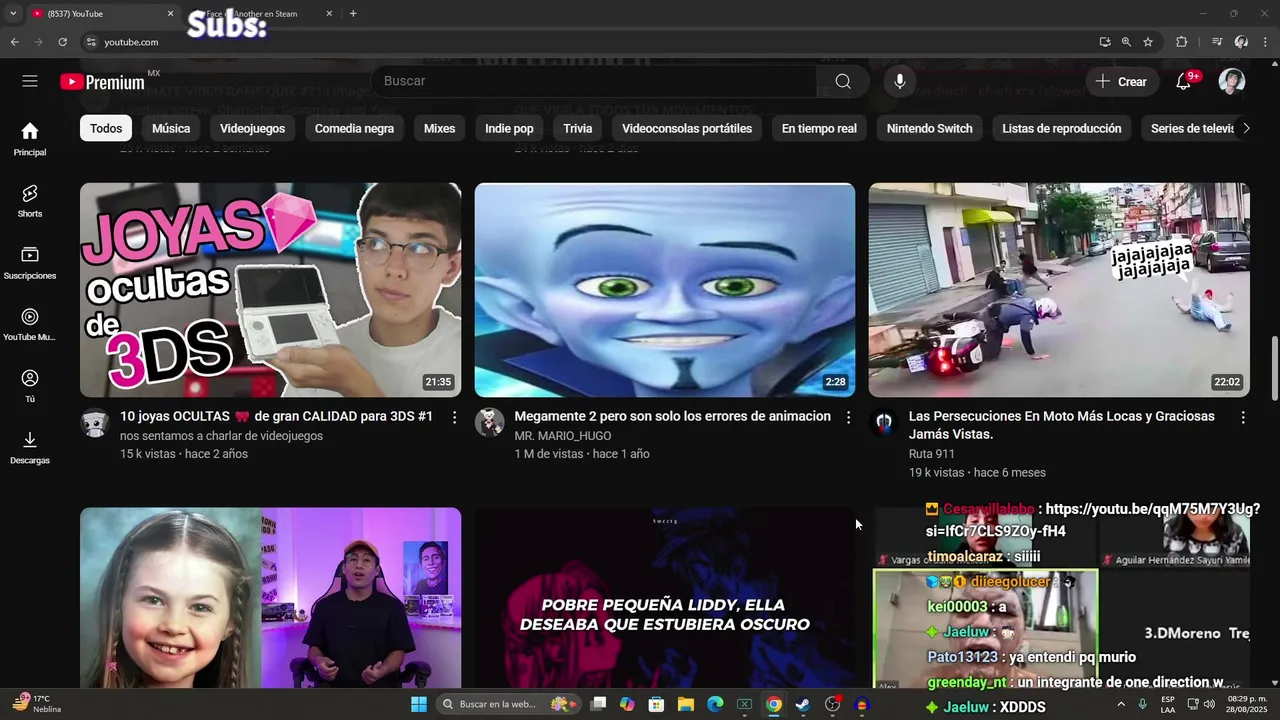Open options for 10 joyas OCULTAS video
1280x720 pixels.
(x=454, y=417)
